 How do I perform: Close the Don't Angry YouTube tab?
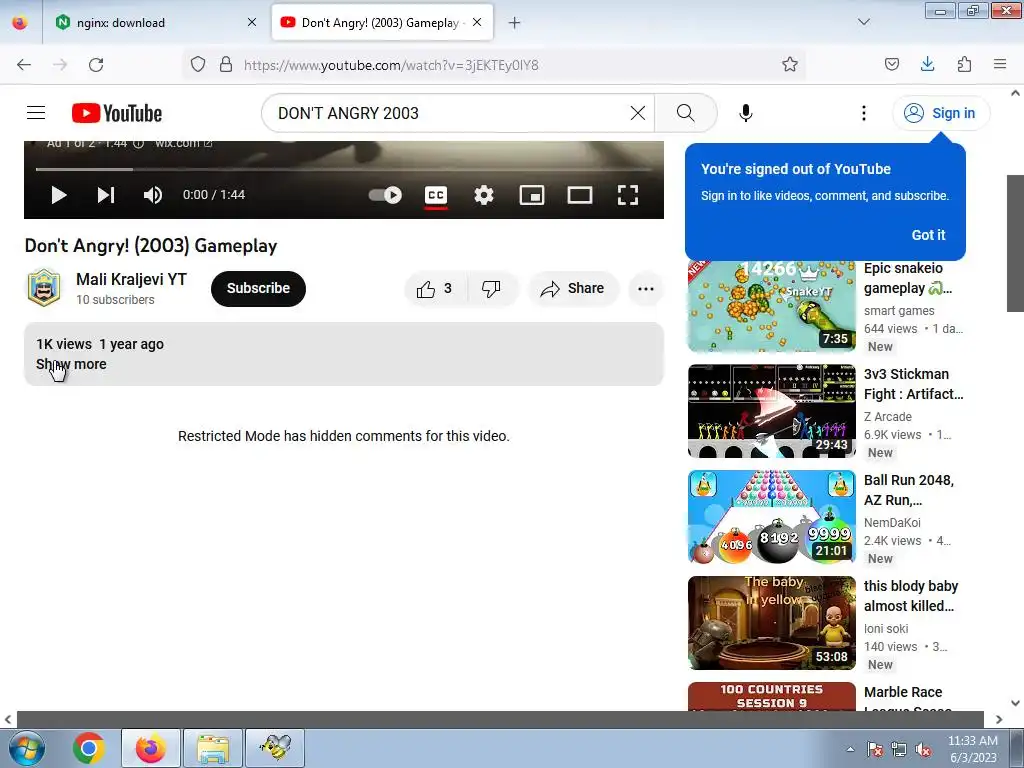(477, 23)
